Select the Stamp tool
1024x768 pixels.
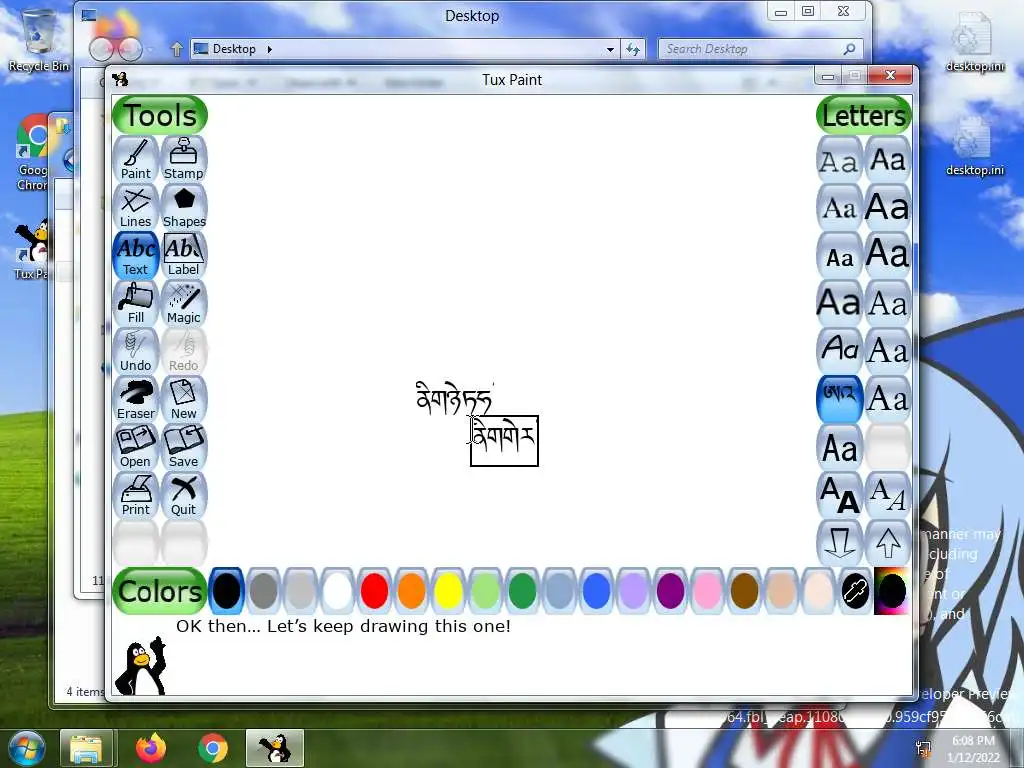184,159
